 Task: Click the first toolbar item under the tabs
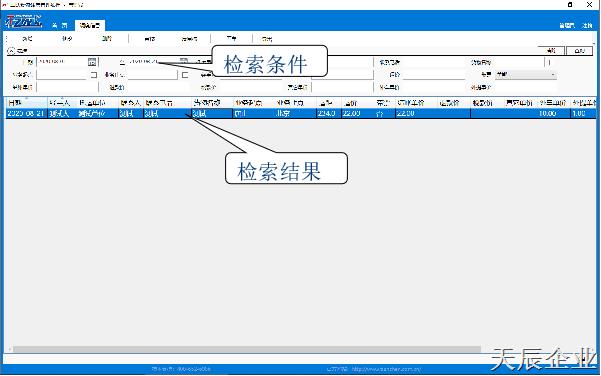click(x=27, y=39)
